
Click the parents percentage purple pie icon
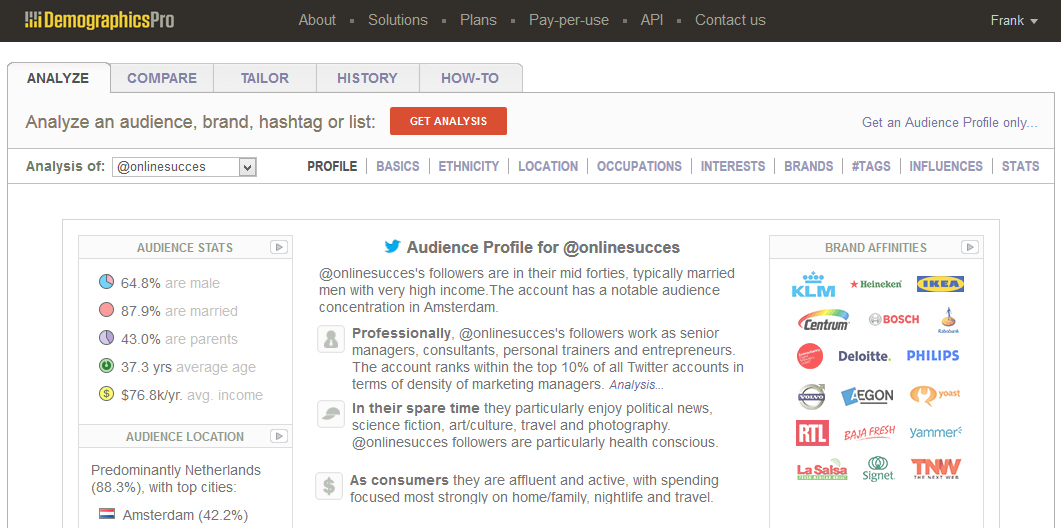(106, 338)
